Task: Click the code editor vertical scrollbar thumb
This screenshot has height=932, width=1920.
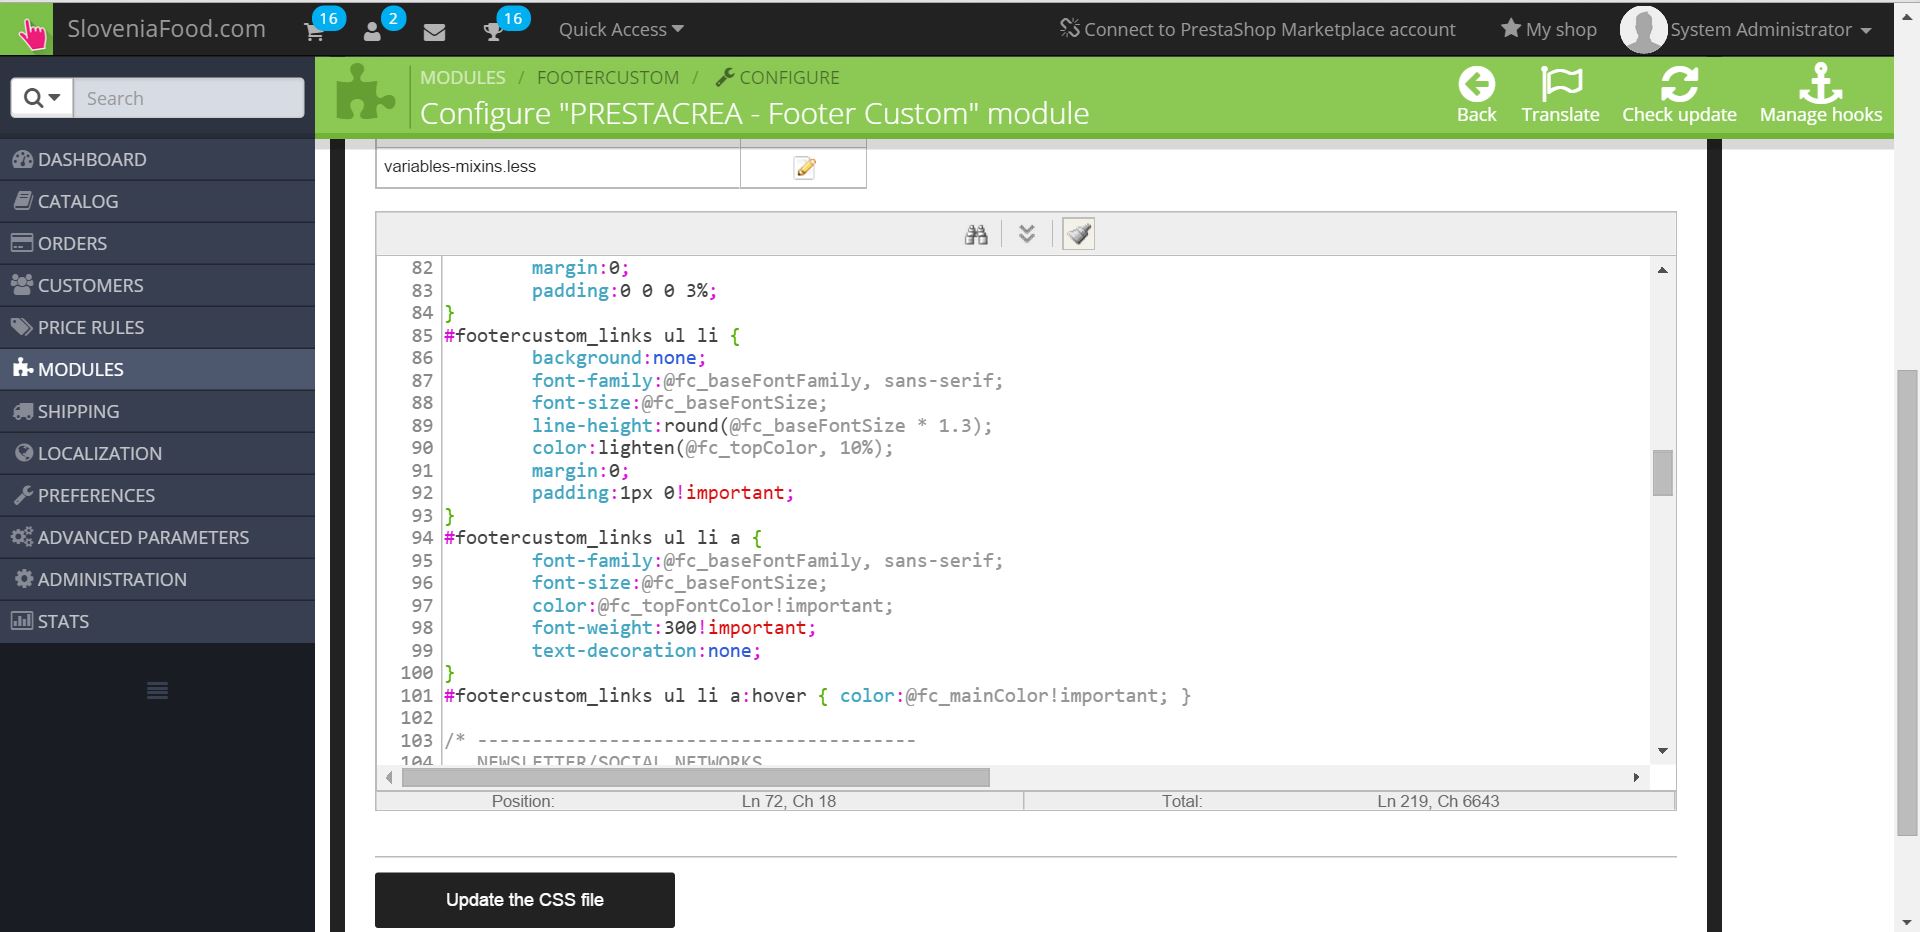Action: pos(1662,473)
